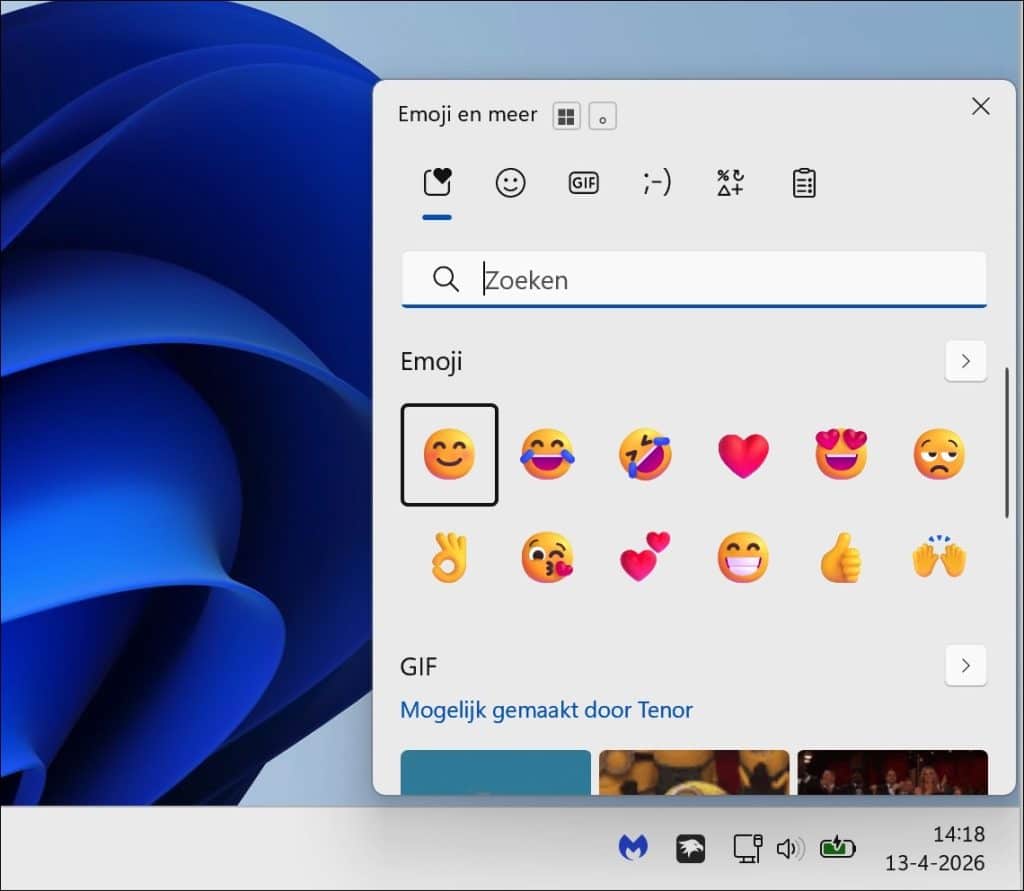Expand the GIF section with its chevron

tap(965, 665)
